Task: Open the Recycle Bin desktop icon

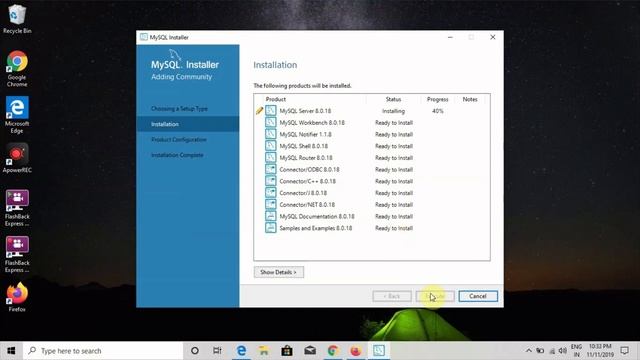Action: coord(16,18)
